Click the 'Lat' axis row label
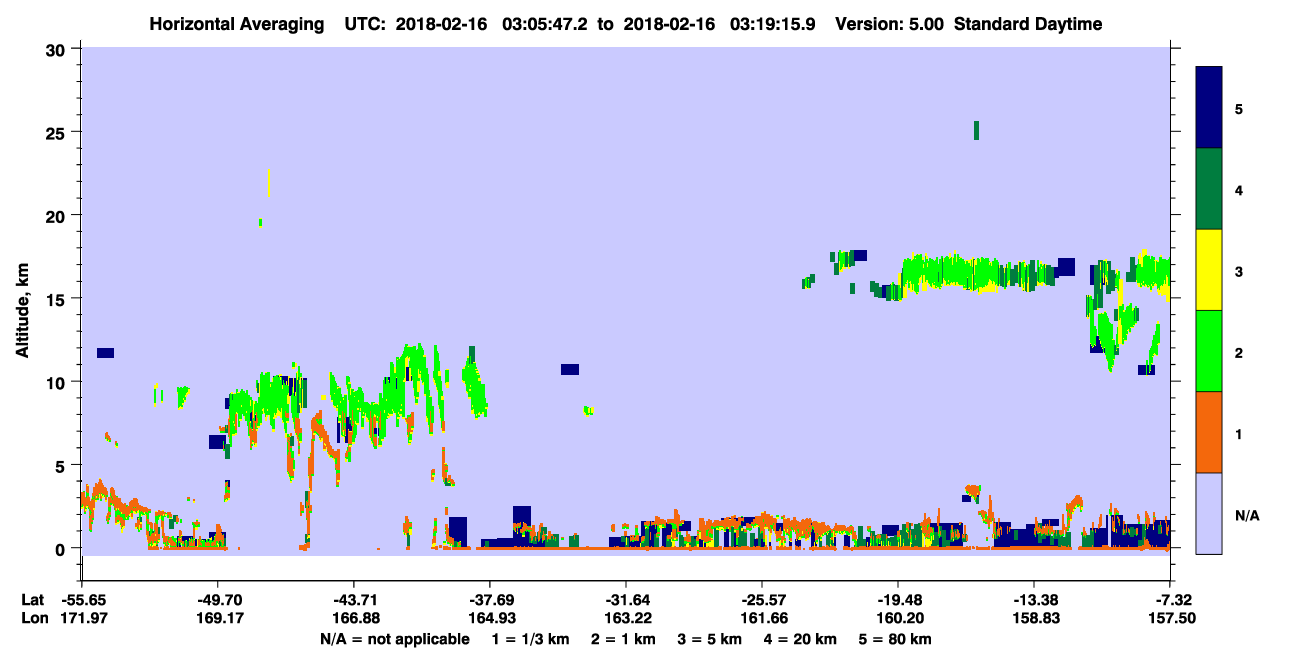The height and width of the screenshot is (667, 1300). pos(32,600)
